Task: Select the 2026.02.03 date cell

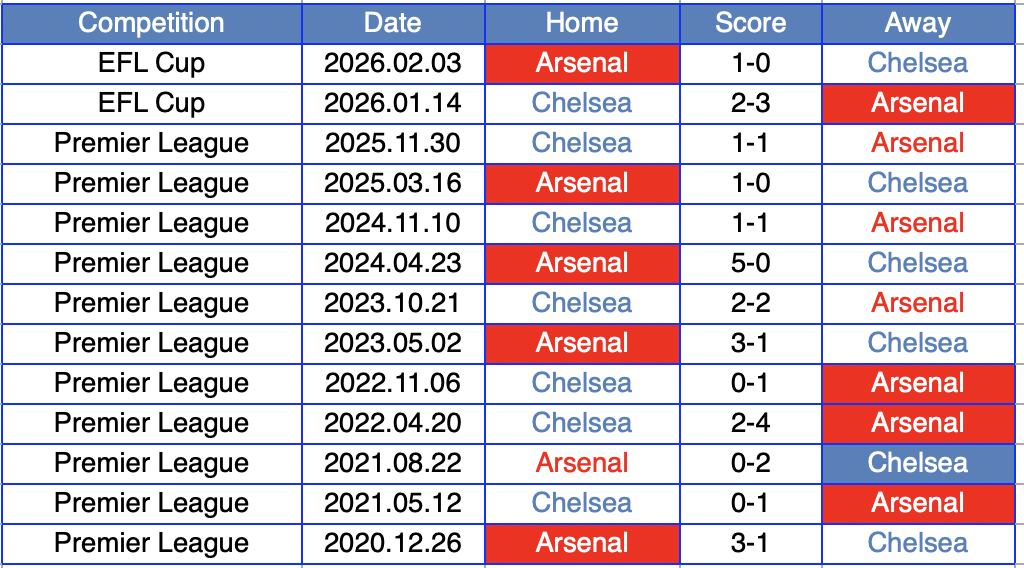Action: click(x=392, y=63)
